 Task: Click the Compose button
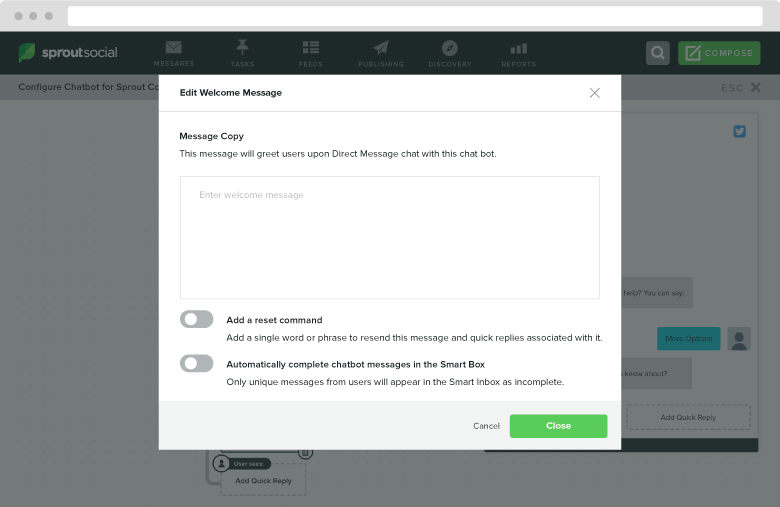click(x=719, y=53)
